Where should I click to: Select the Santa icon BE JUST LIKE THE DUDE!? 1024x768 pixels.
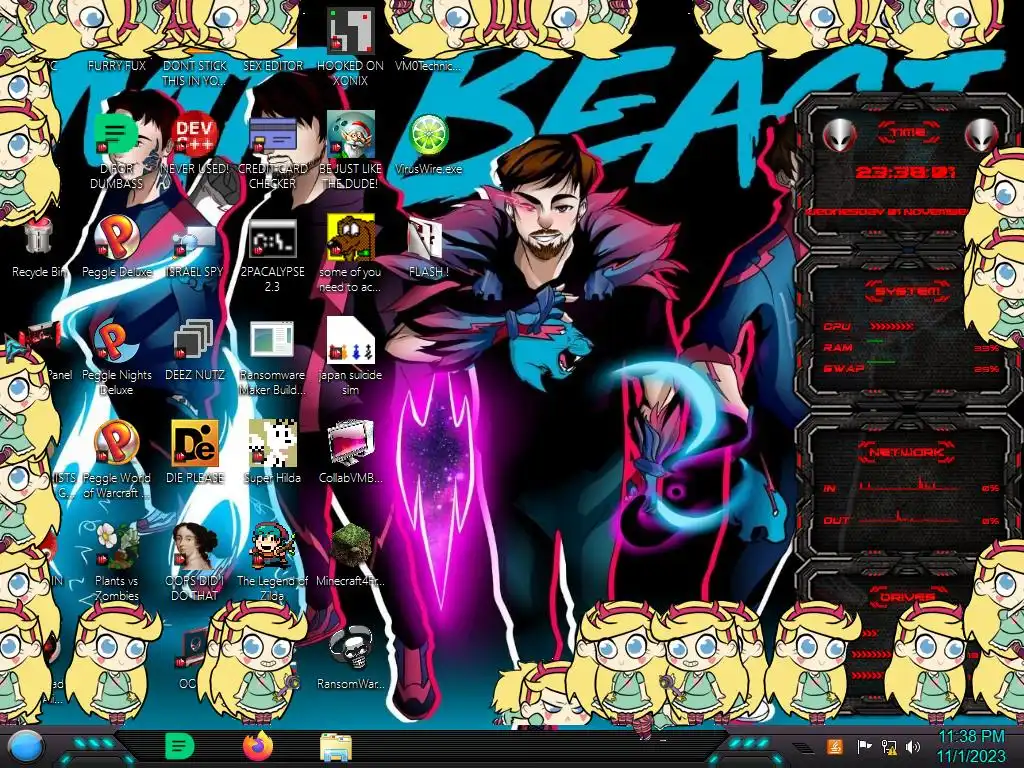(351, 135)
